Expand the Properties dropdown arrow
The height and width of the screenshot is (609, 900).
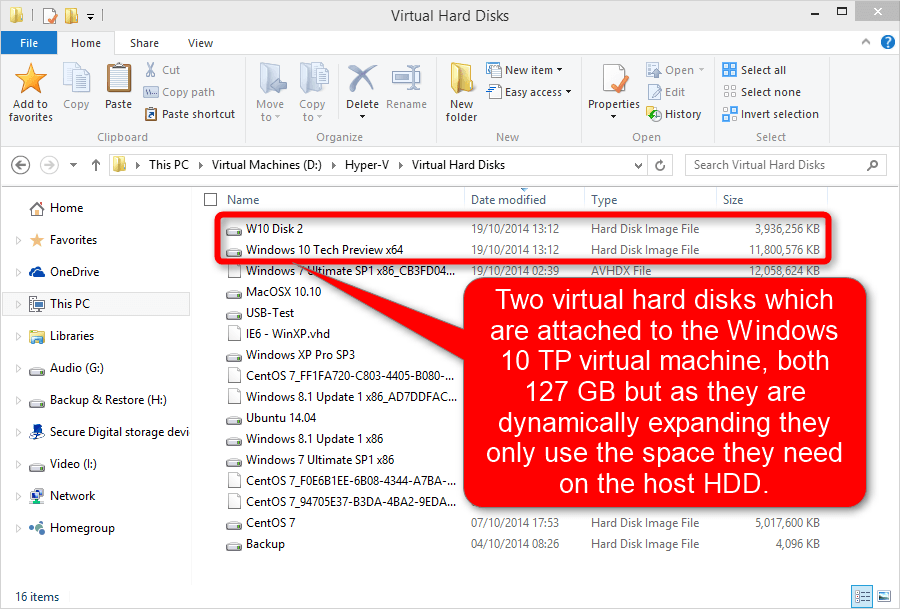pyautogui.click(x=613, y=117)
